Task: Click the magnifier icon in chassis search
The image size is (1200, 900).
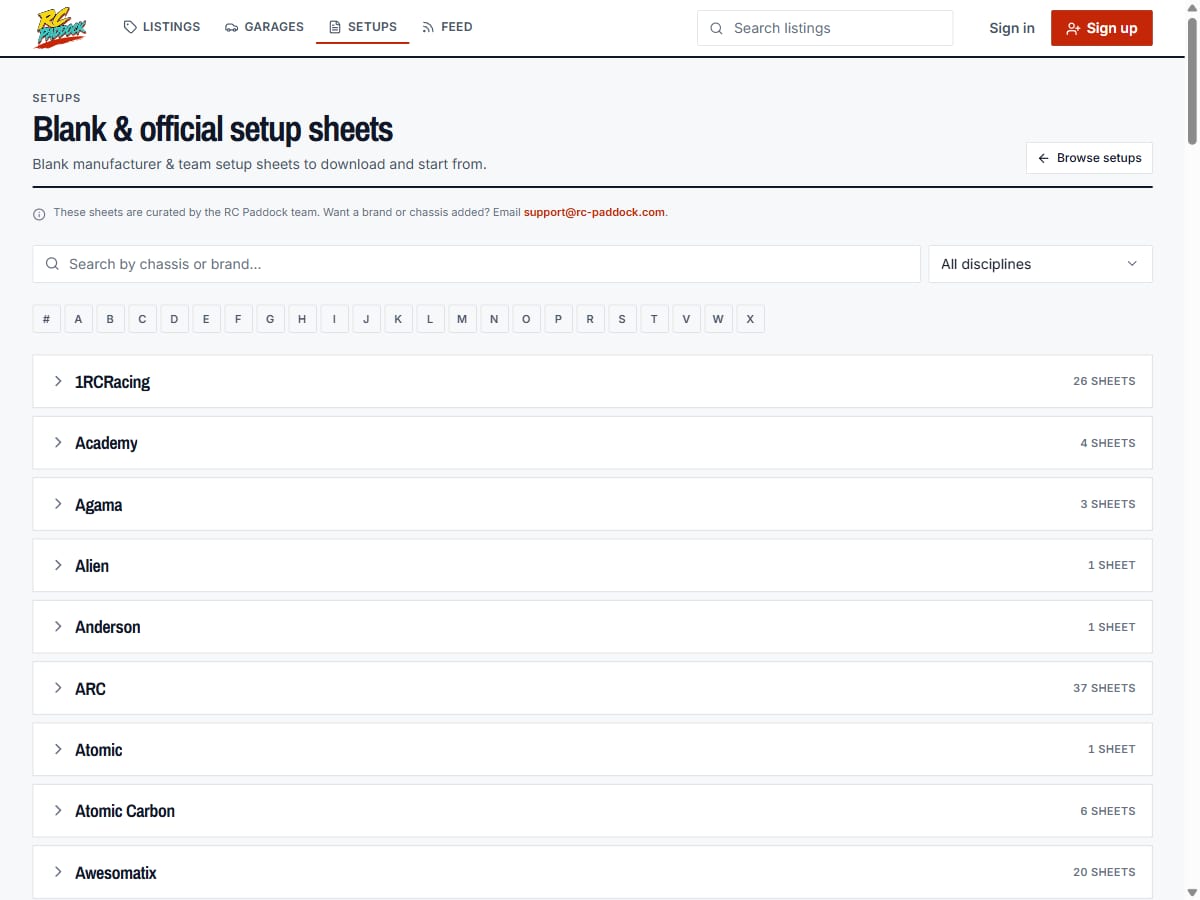Action: (52, 264)
